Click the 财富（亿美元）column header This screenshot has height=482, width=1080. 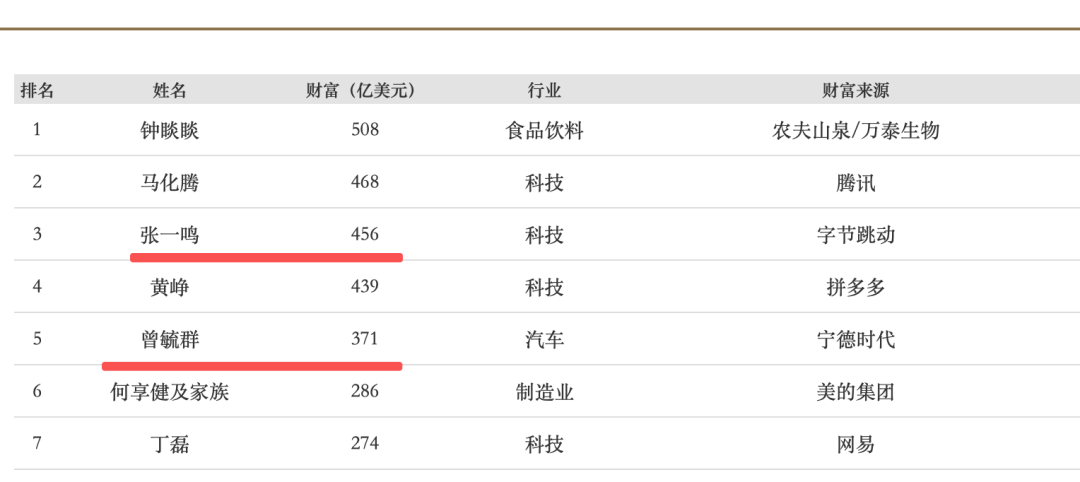coord(361,90)
